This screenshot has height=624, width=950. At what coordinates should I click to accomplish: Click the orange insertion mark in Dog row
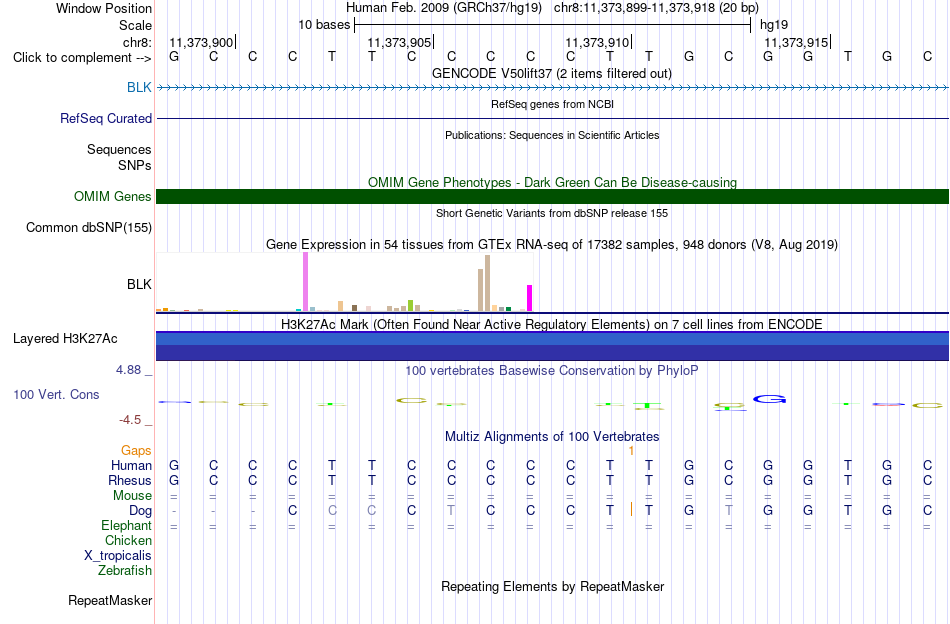631,509
